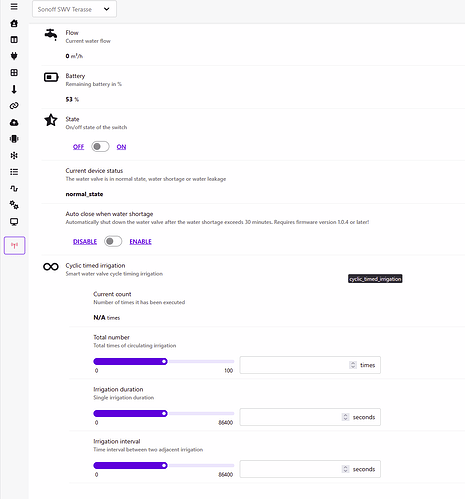
Task: Click the DISABLE link for auto close
Action: [85, 241]
